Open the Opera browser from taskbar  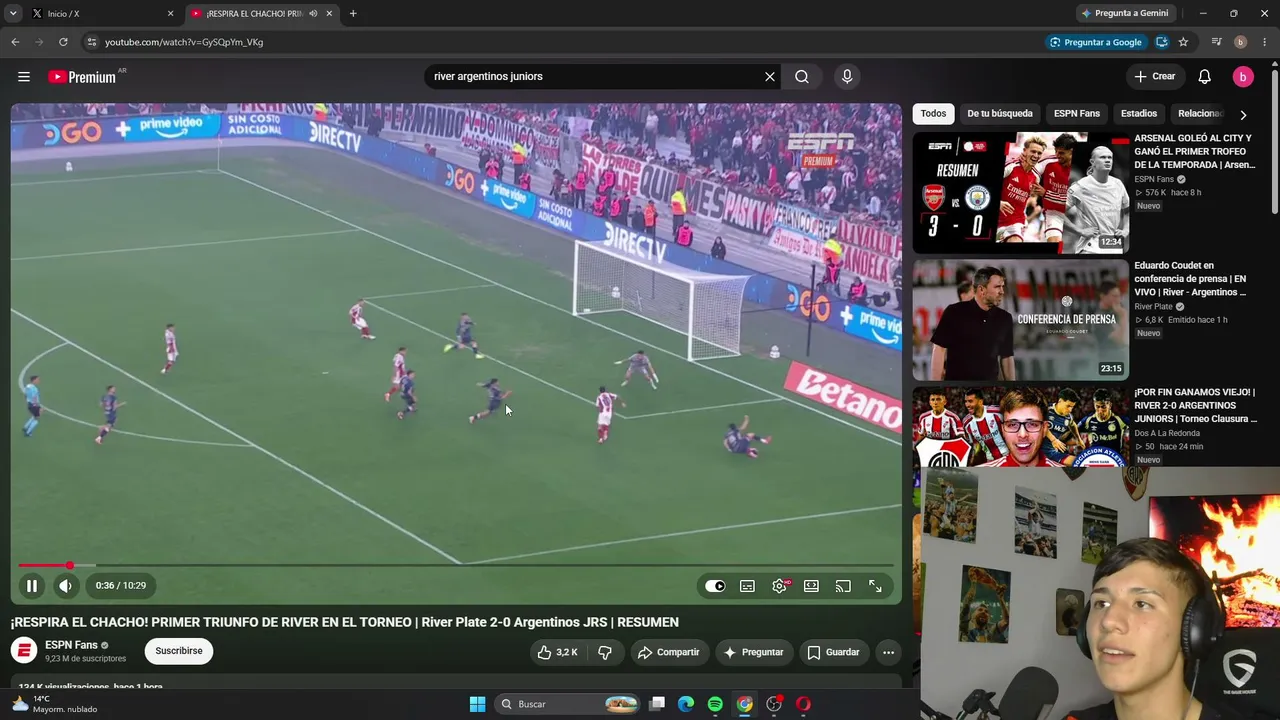point(803,704)
